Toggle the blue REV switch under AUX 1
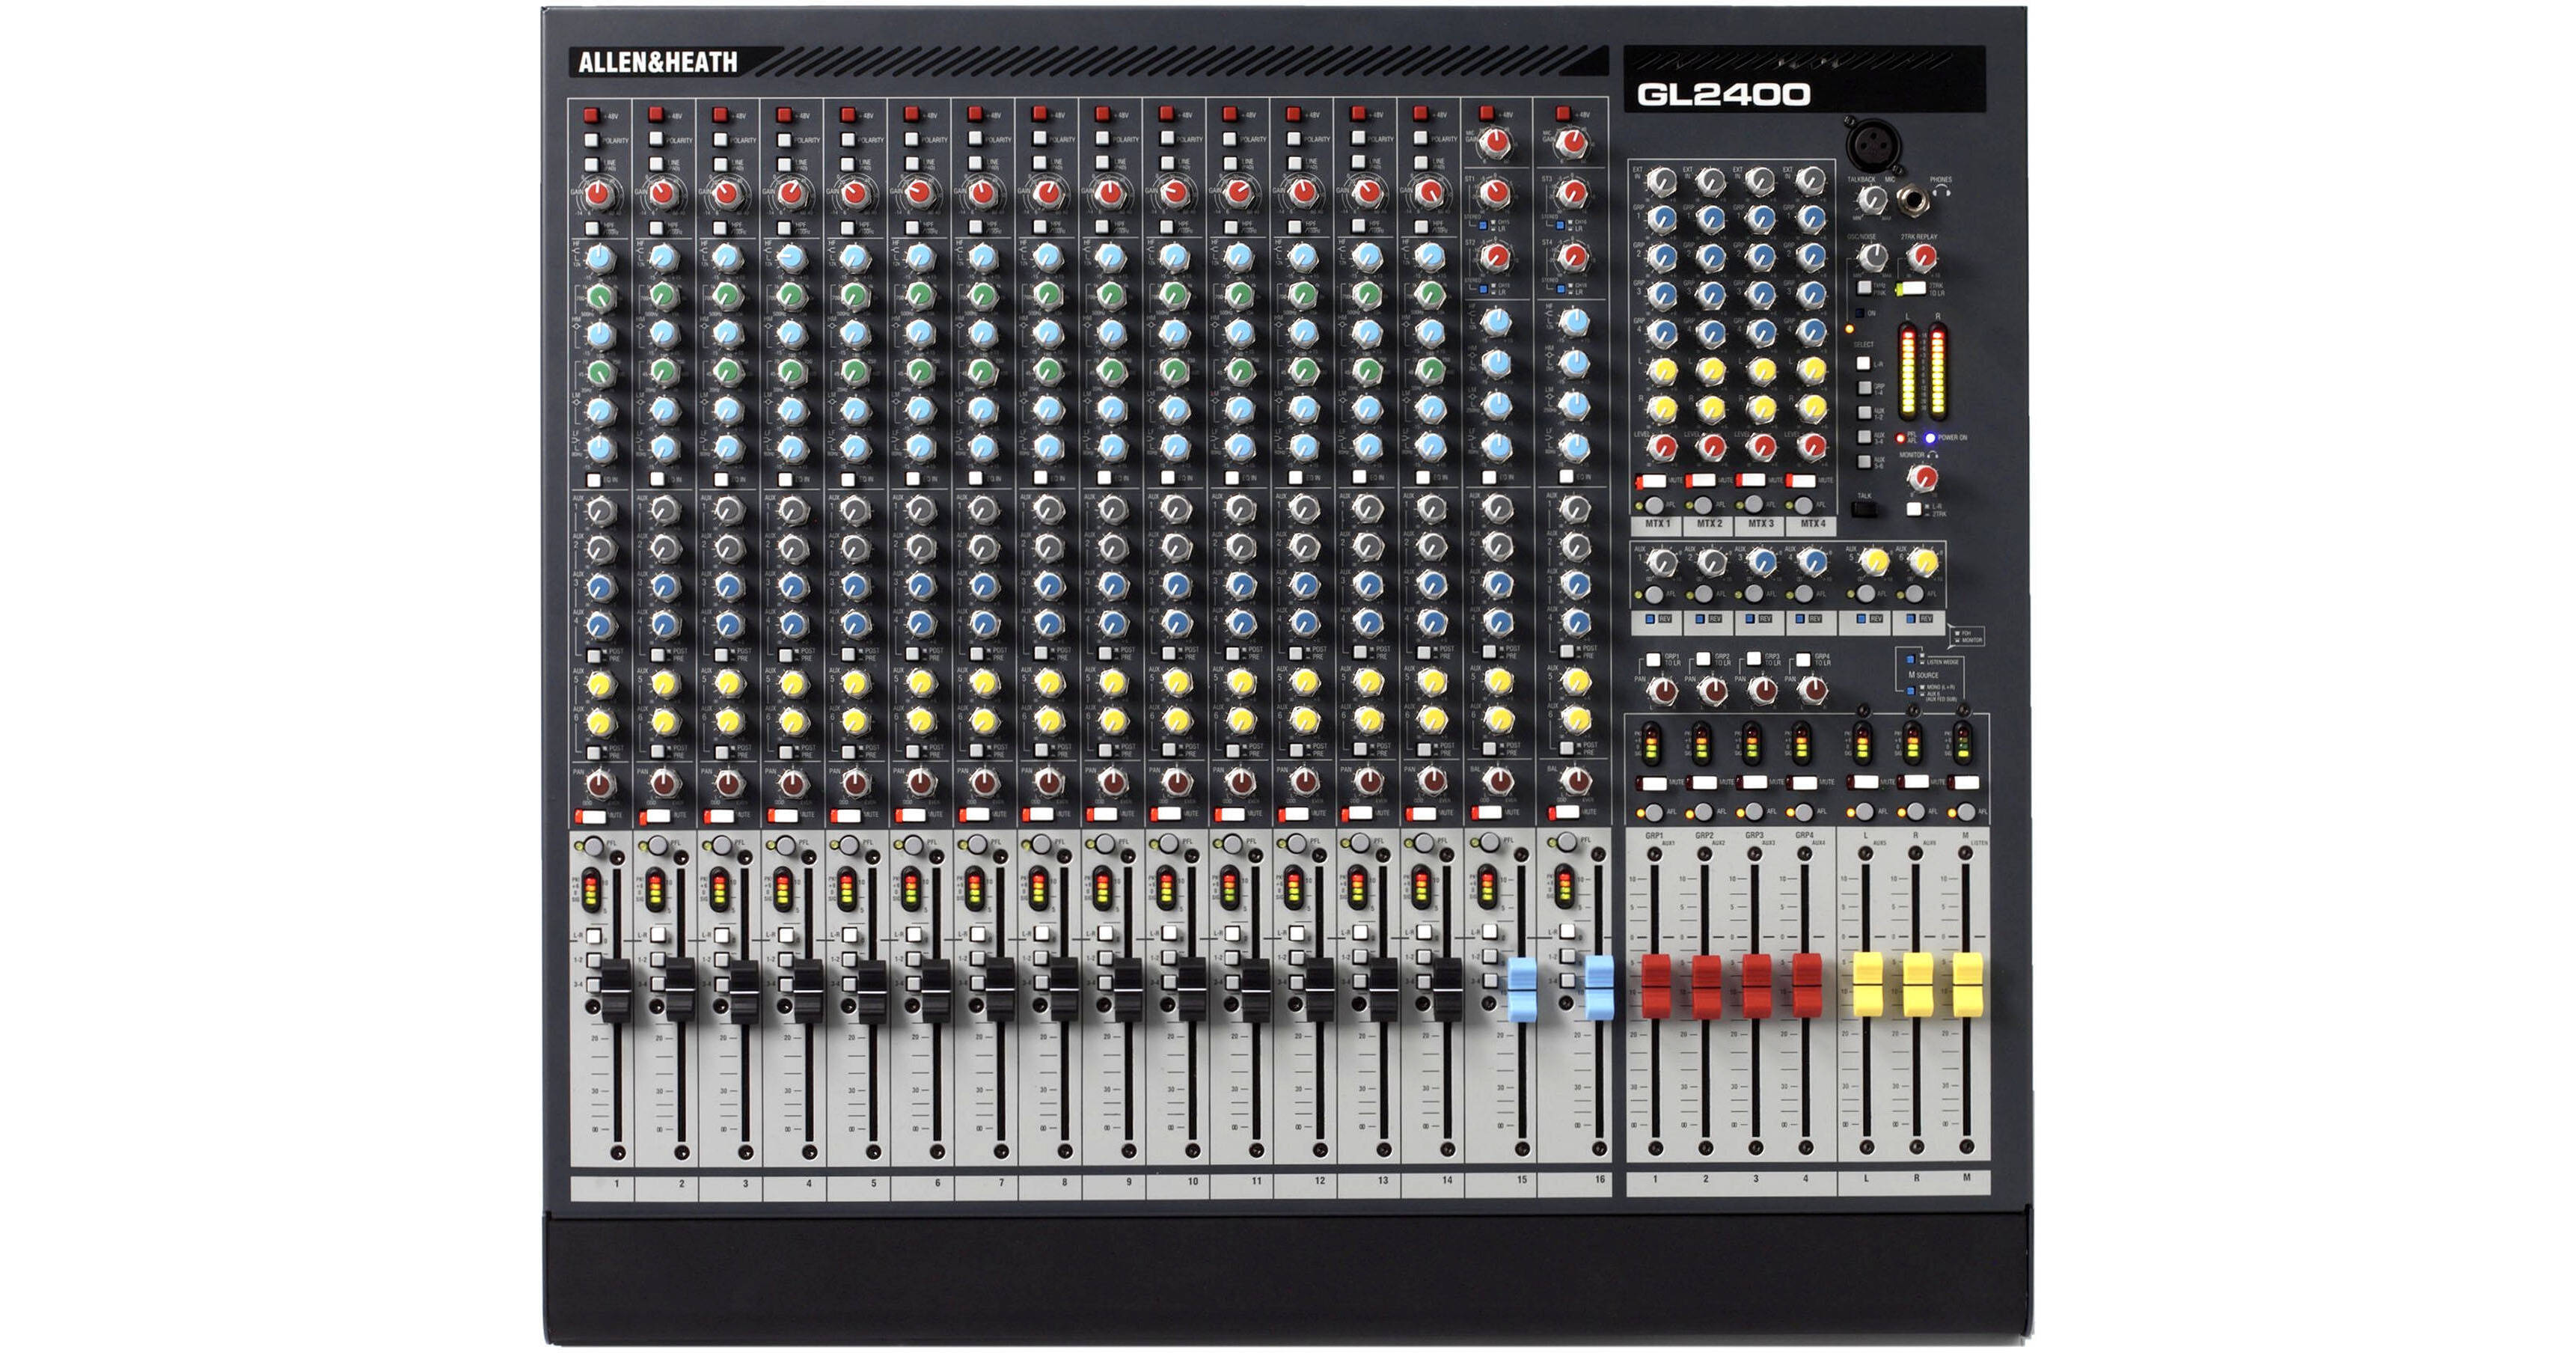 coord(1650,619)
